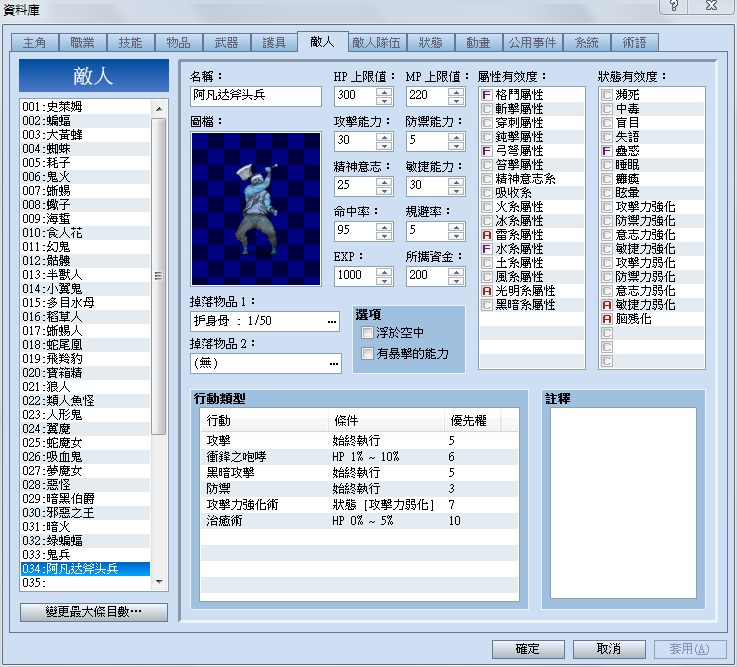Viewport: 737px width, 667px height.
Task: Cycle the 蠱惑 state rank icon
Action: (x=607, y=151)
